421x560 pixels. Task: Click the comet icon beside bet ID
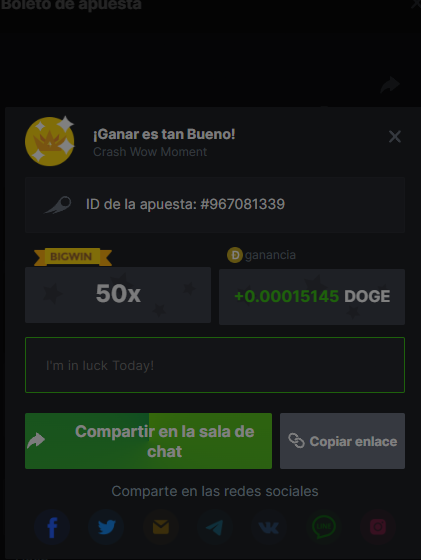click(58, 205)
